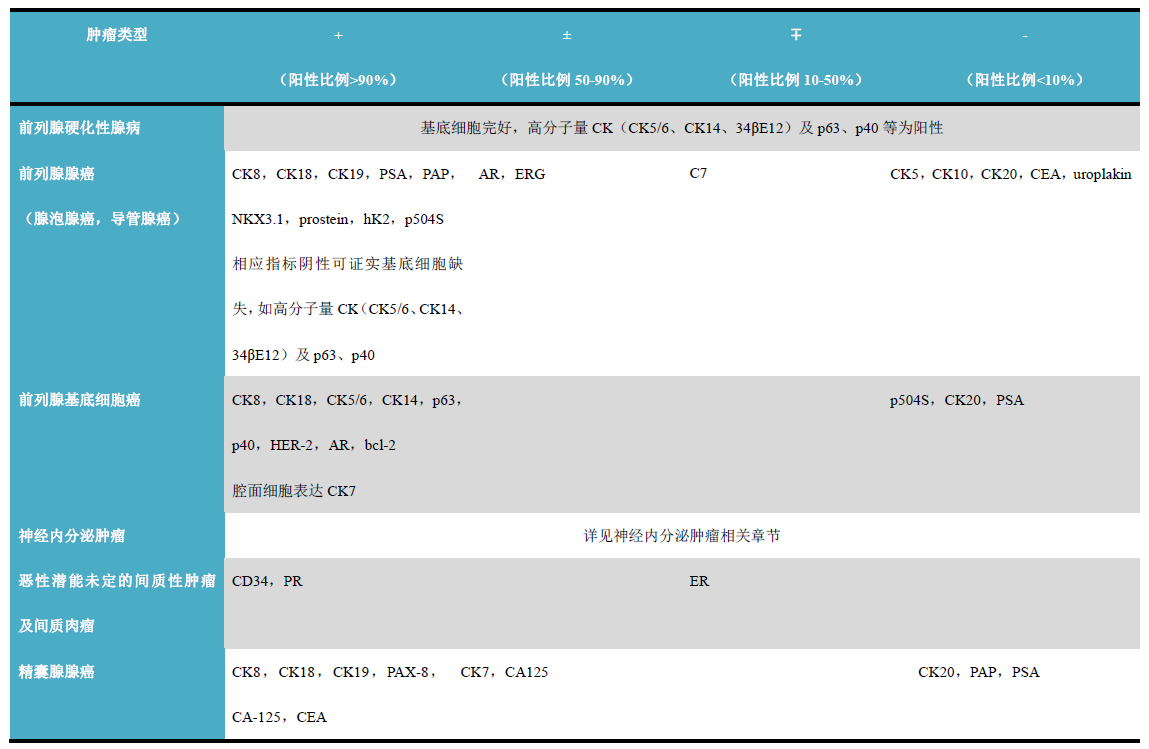Click the CK20, PAP, PSA cell
Screen dimensions: 1149x749
click(978, 672)
